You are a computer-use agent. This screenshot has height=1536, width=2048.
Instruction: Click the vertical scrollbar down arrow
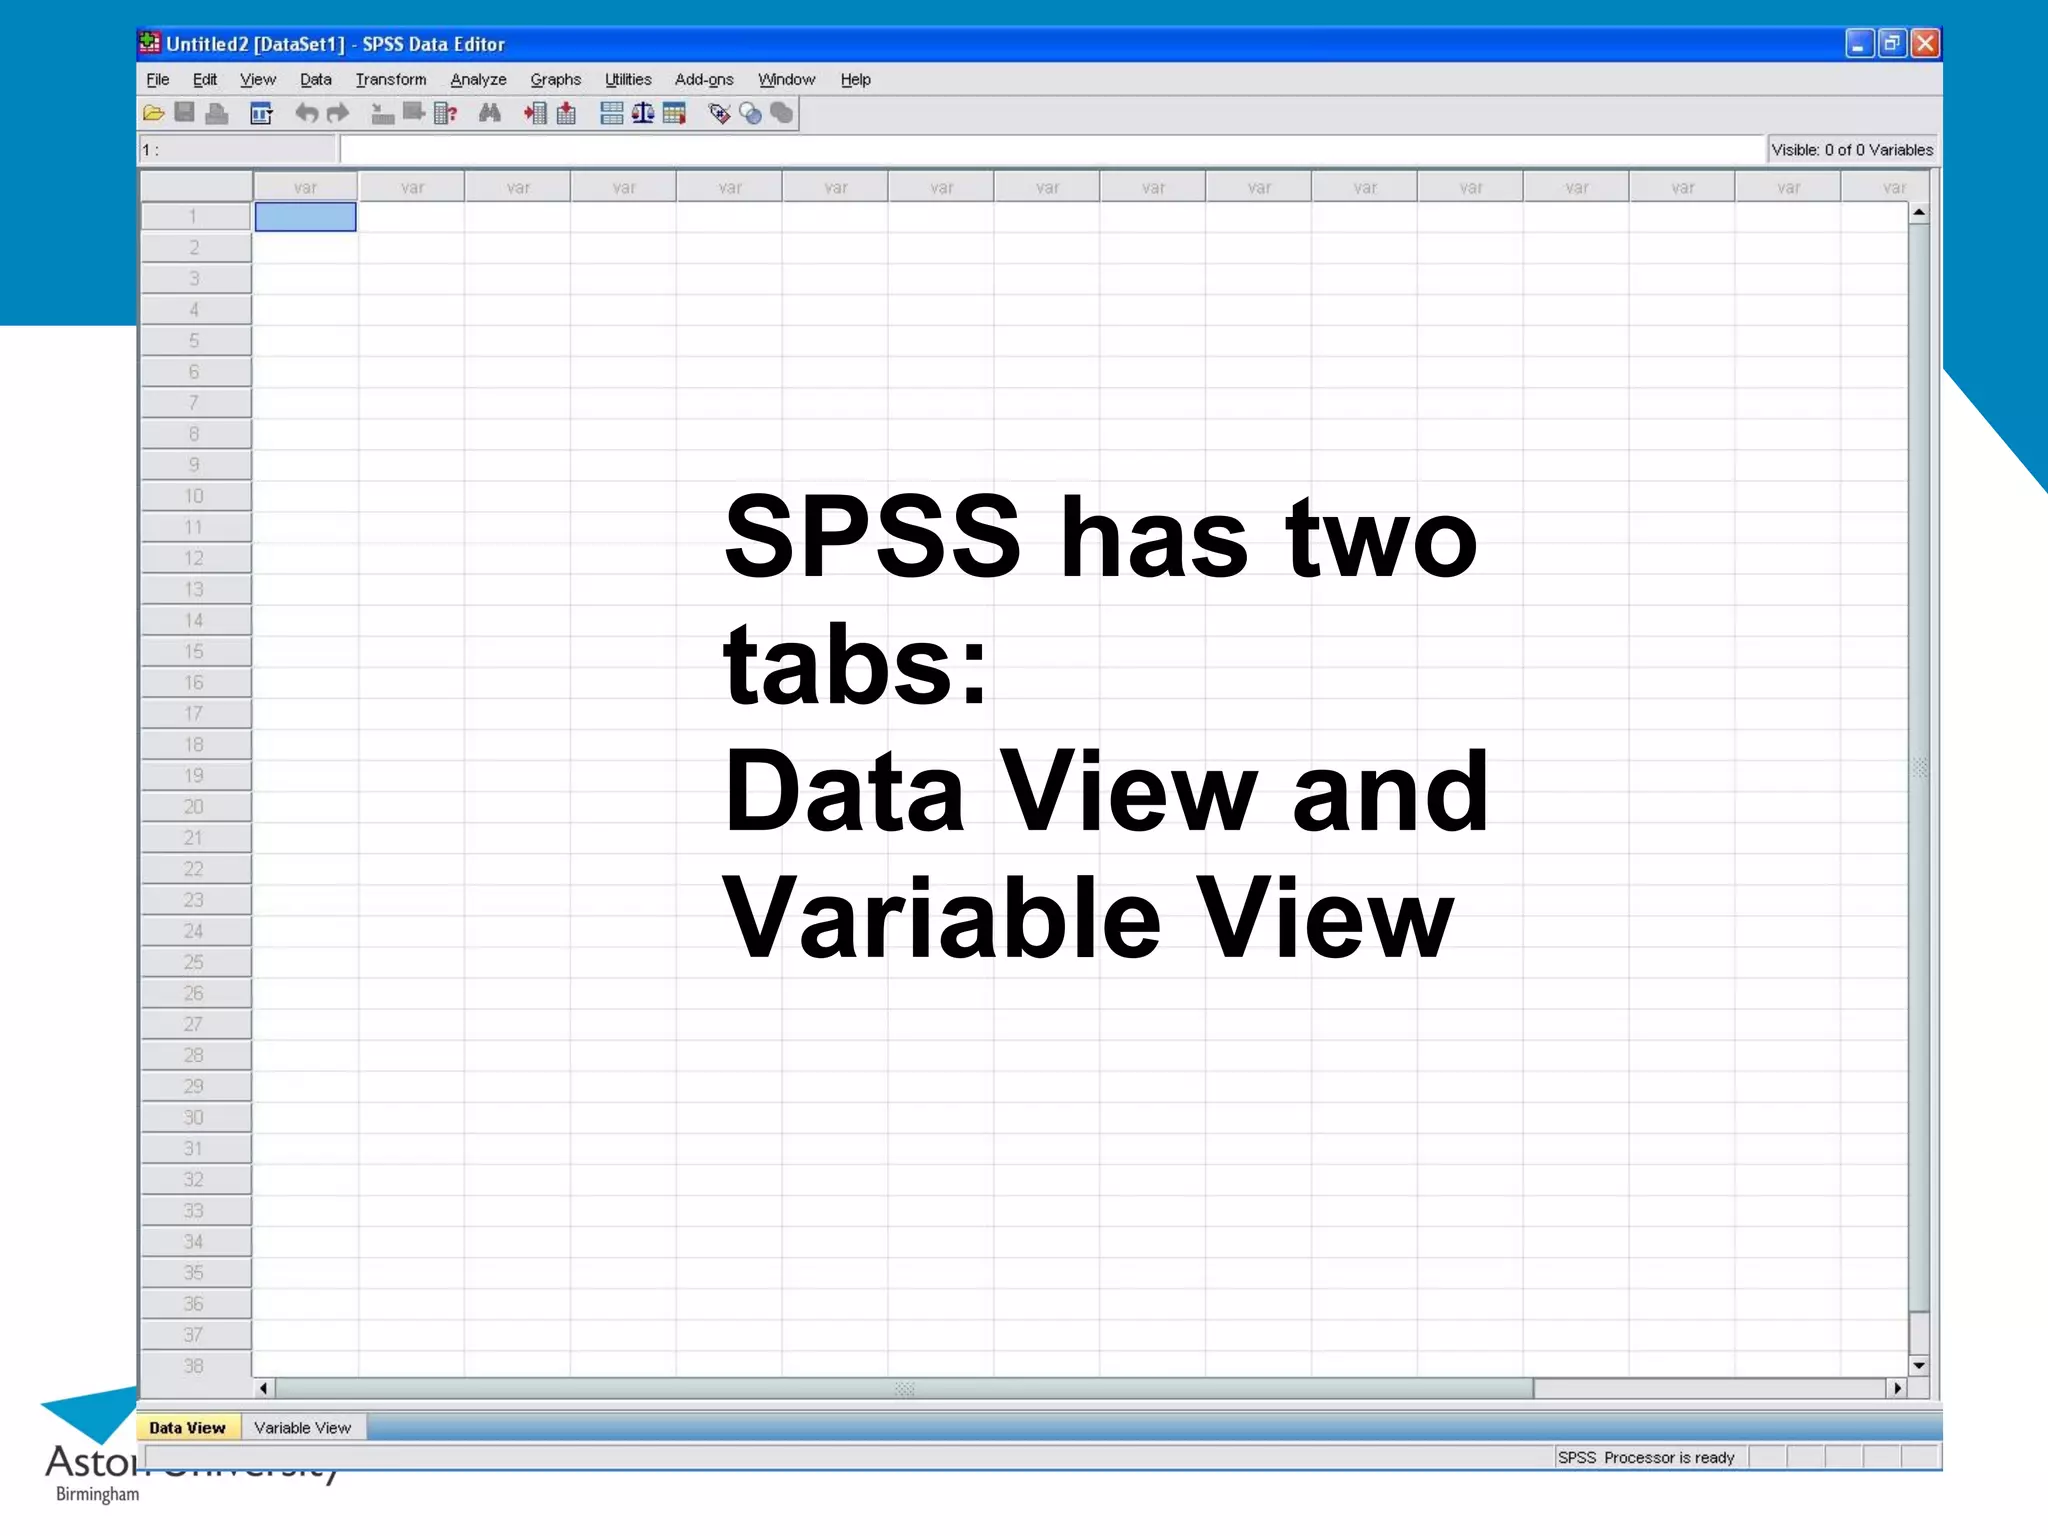tap(1918, 1366)
